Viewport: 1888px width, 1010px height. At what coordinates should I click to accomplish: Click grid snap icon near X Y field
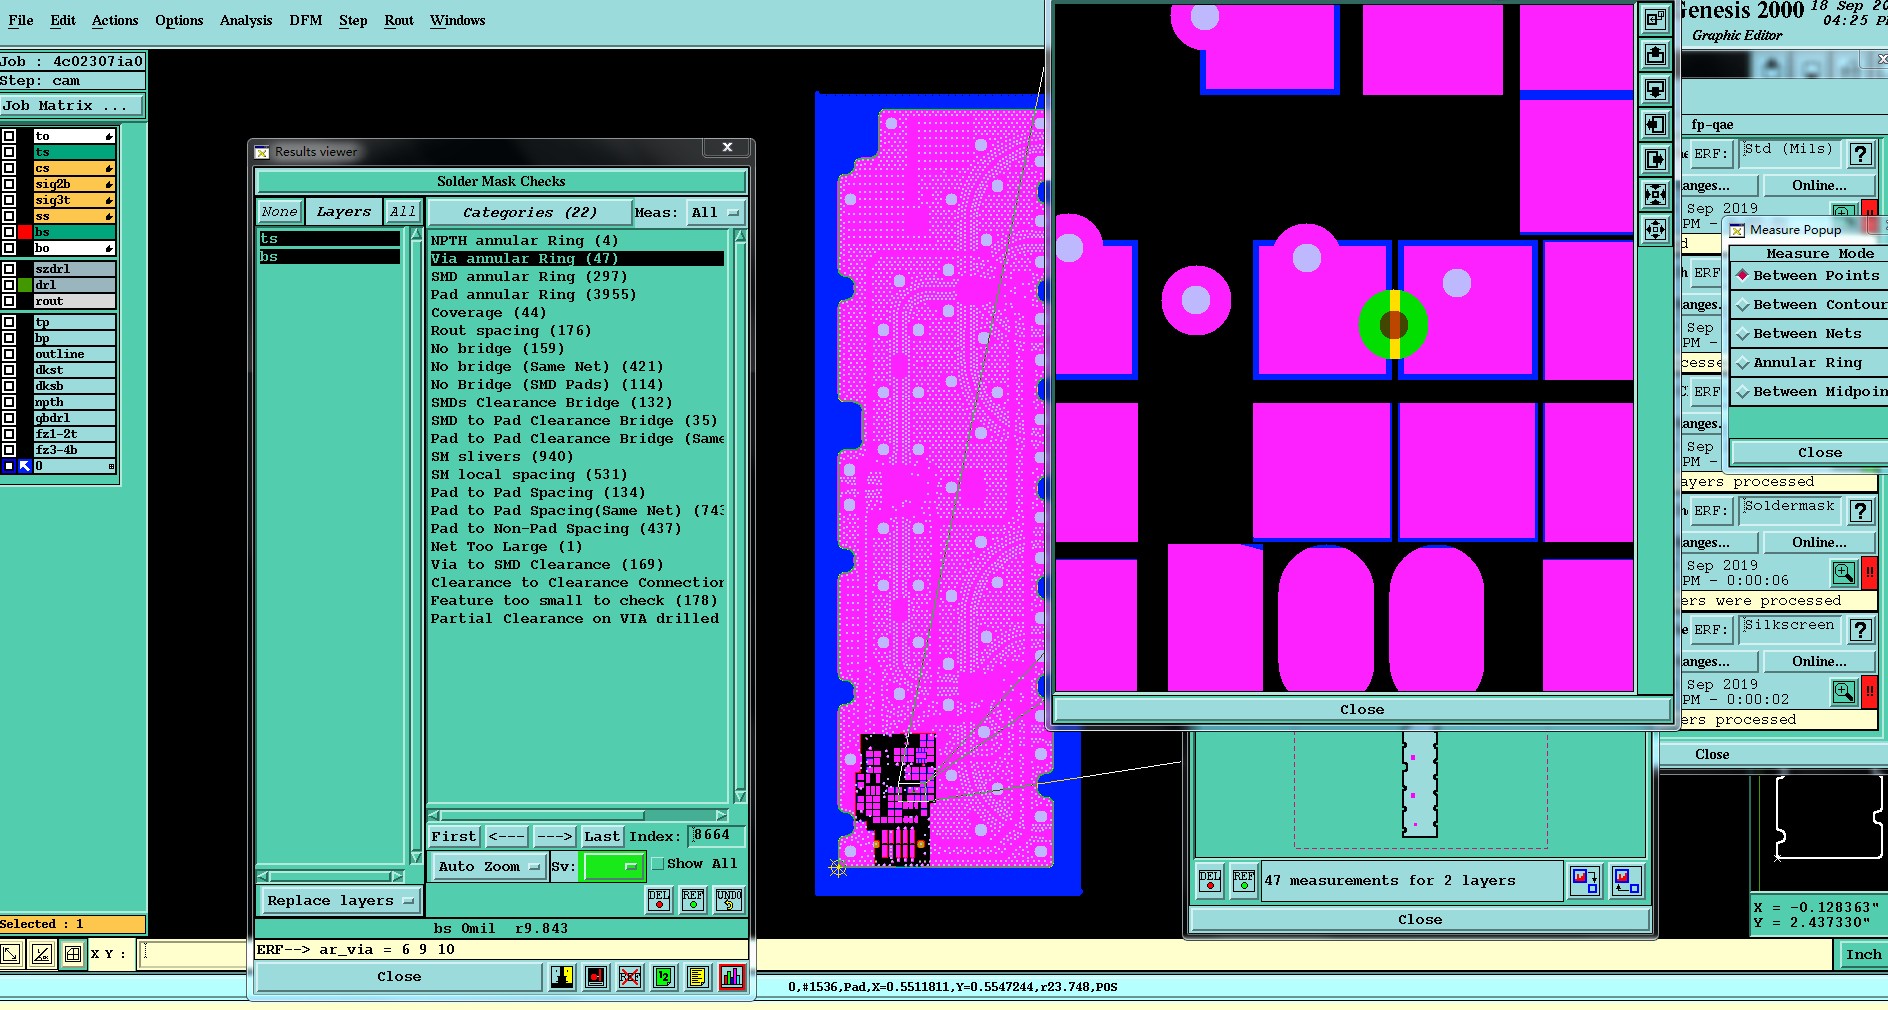(x=73, y=954)
